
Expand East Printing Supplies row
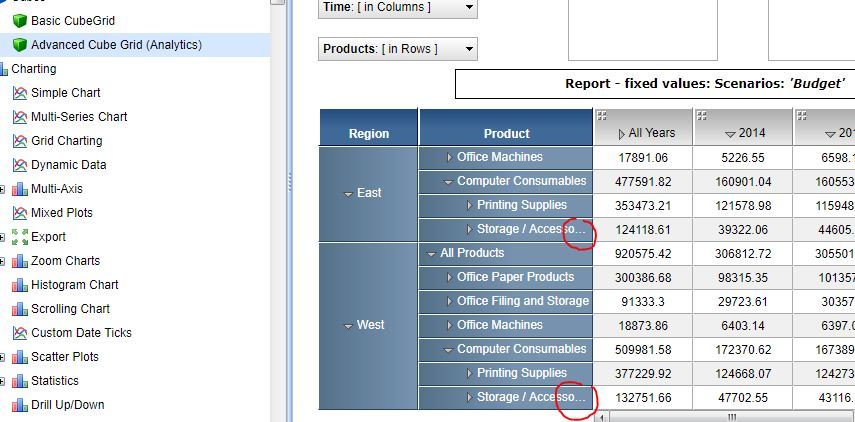(469, 206)
